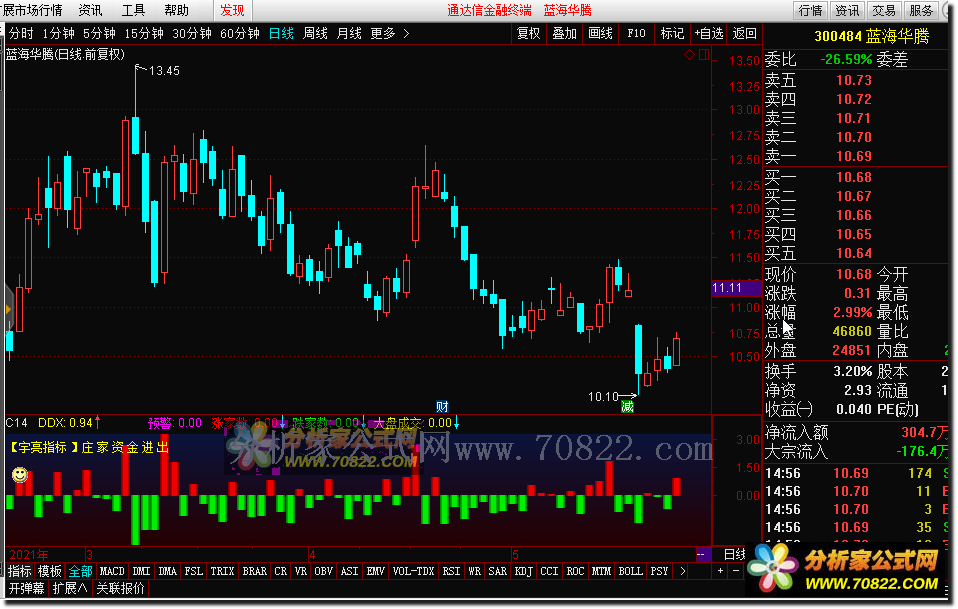The image size is (958, 609).
Task: Click the split-window icon at chart corner
Action: pyautogui.click(x=704, y=55)
